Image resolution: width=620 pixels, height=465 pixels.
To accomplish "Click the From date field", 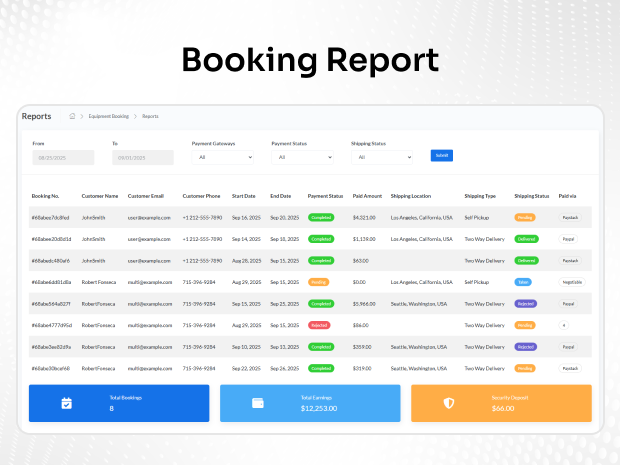I will click(x=63, y=157).
